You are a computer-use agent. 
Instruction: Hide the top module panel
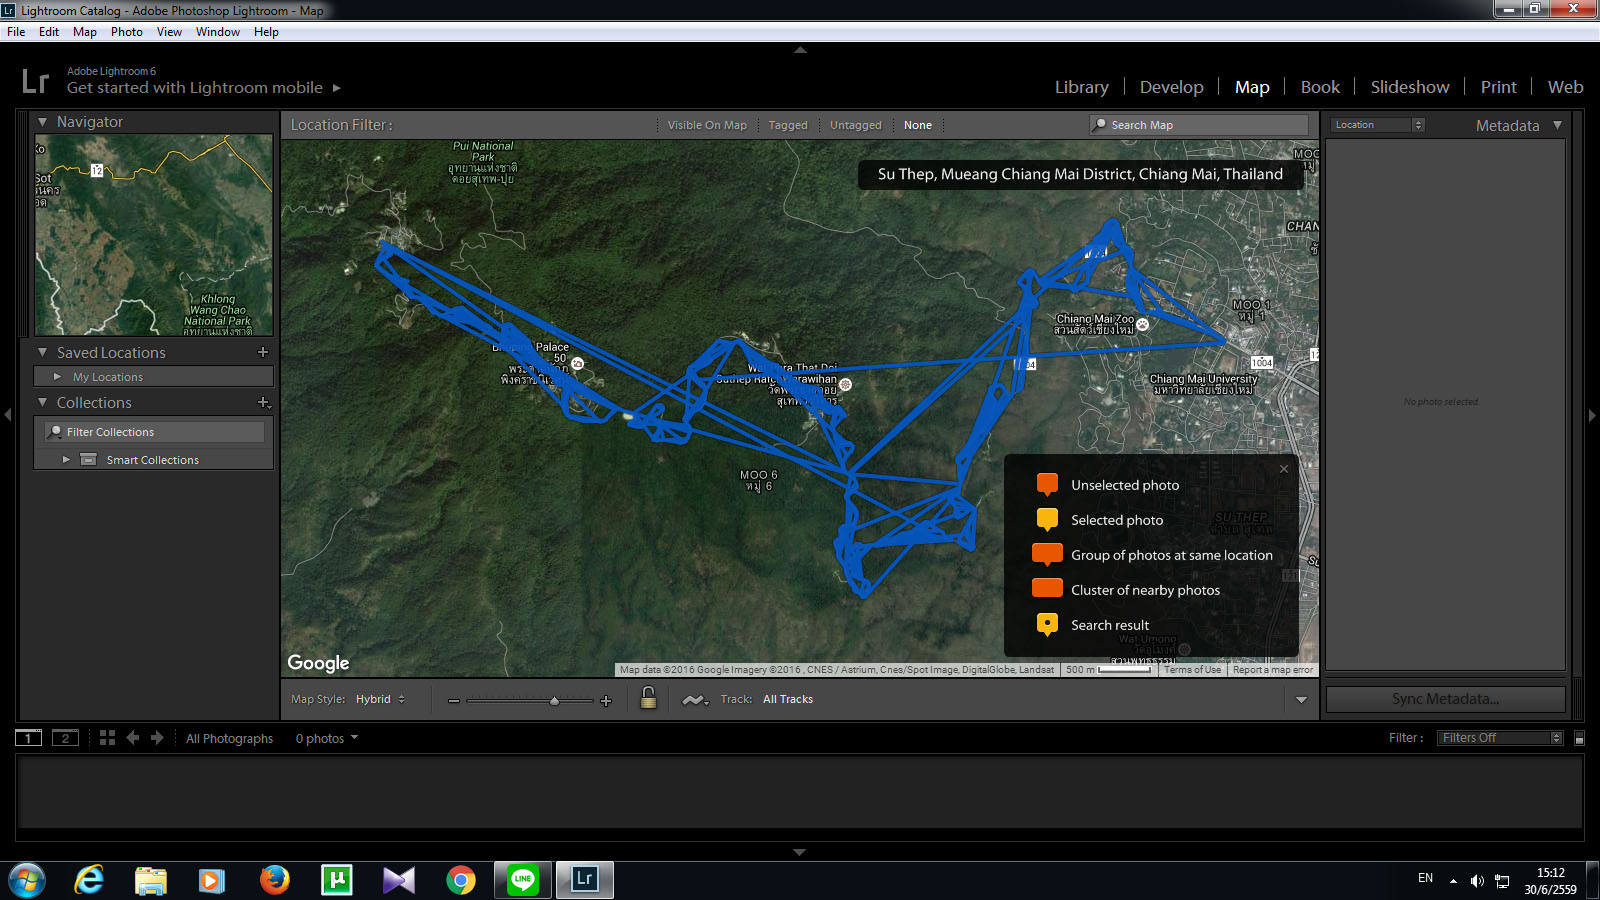800,49
